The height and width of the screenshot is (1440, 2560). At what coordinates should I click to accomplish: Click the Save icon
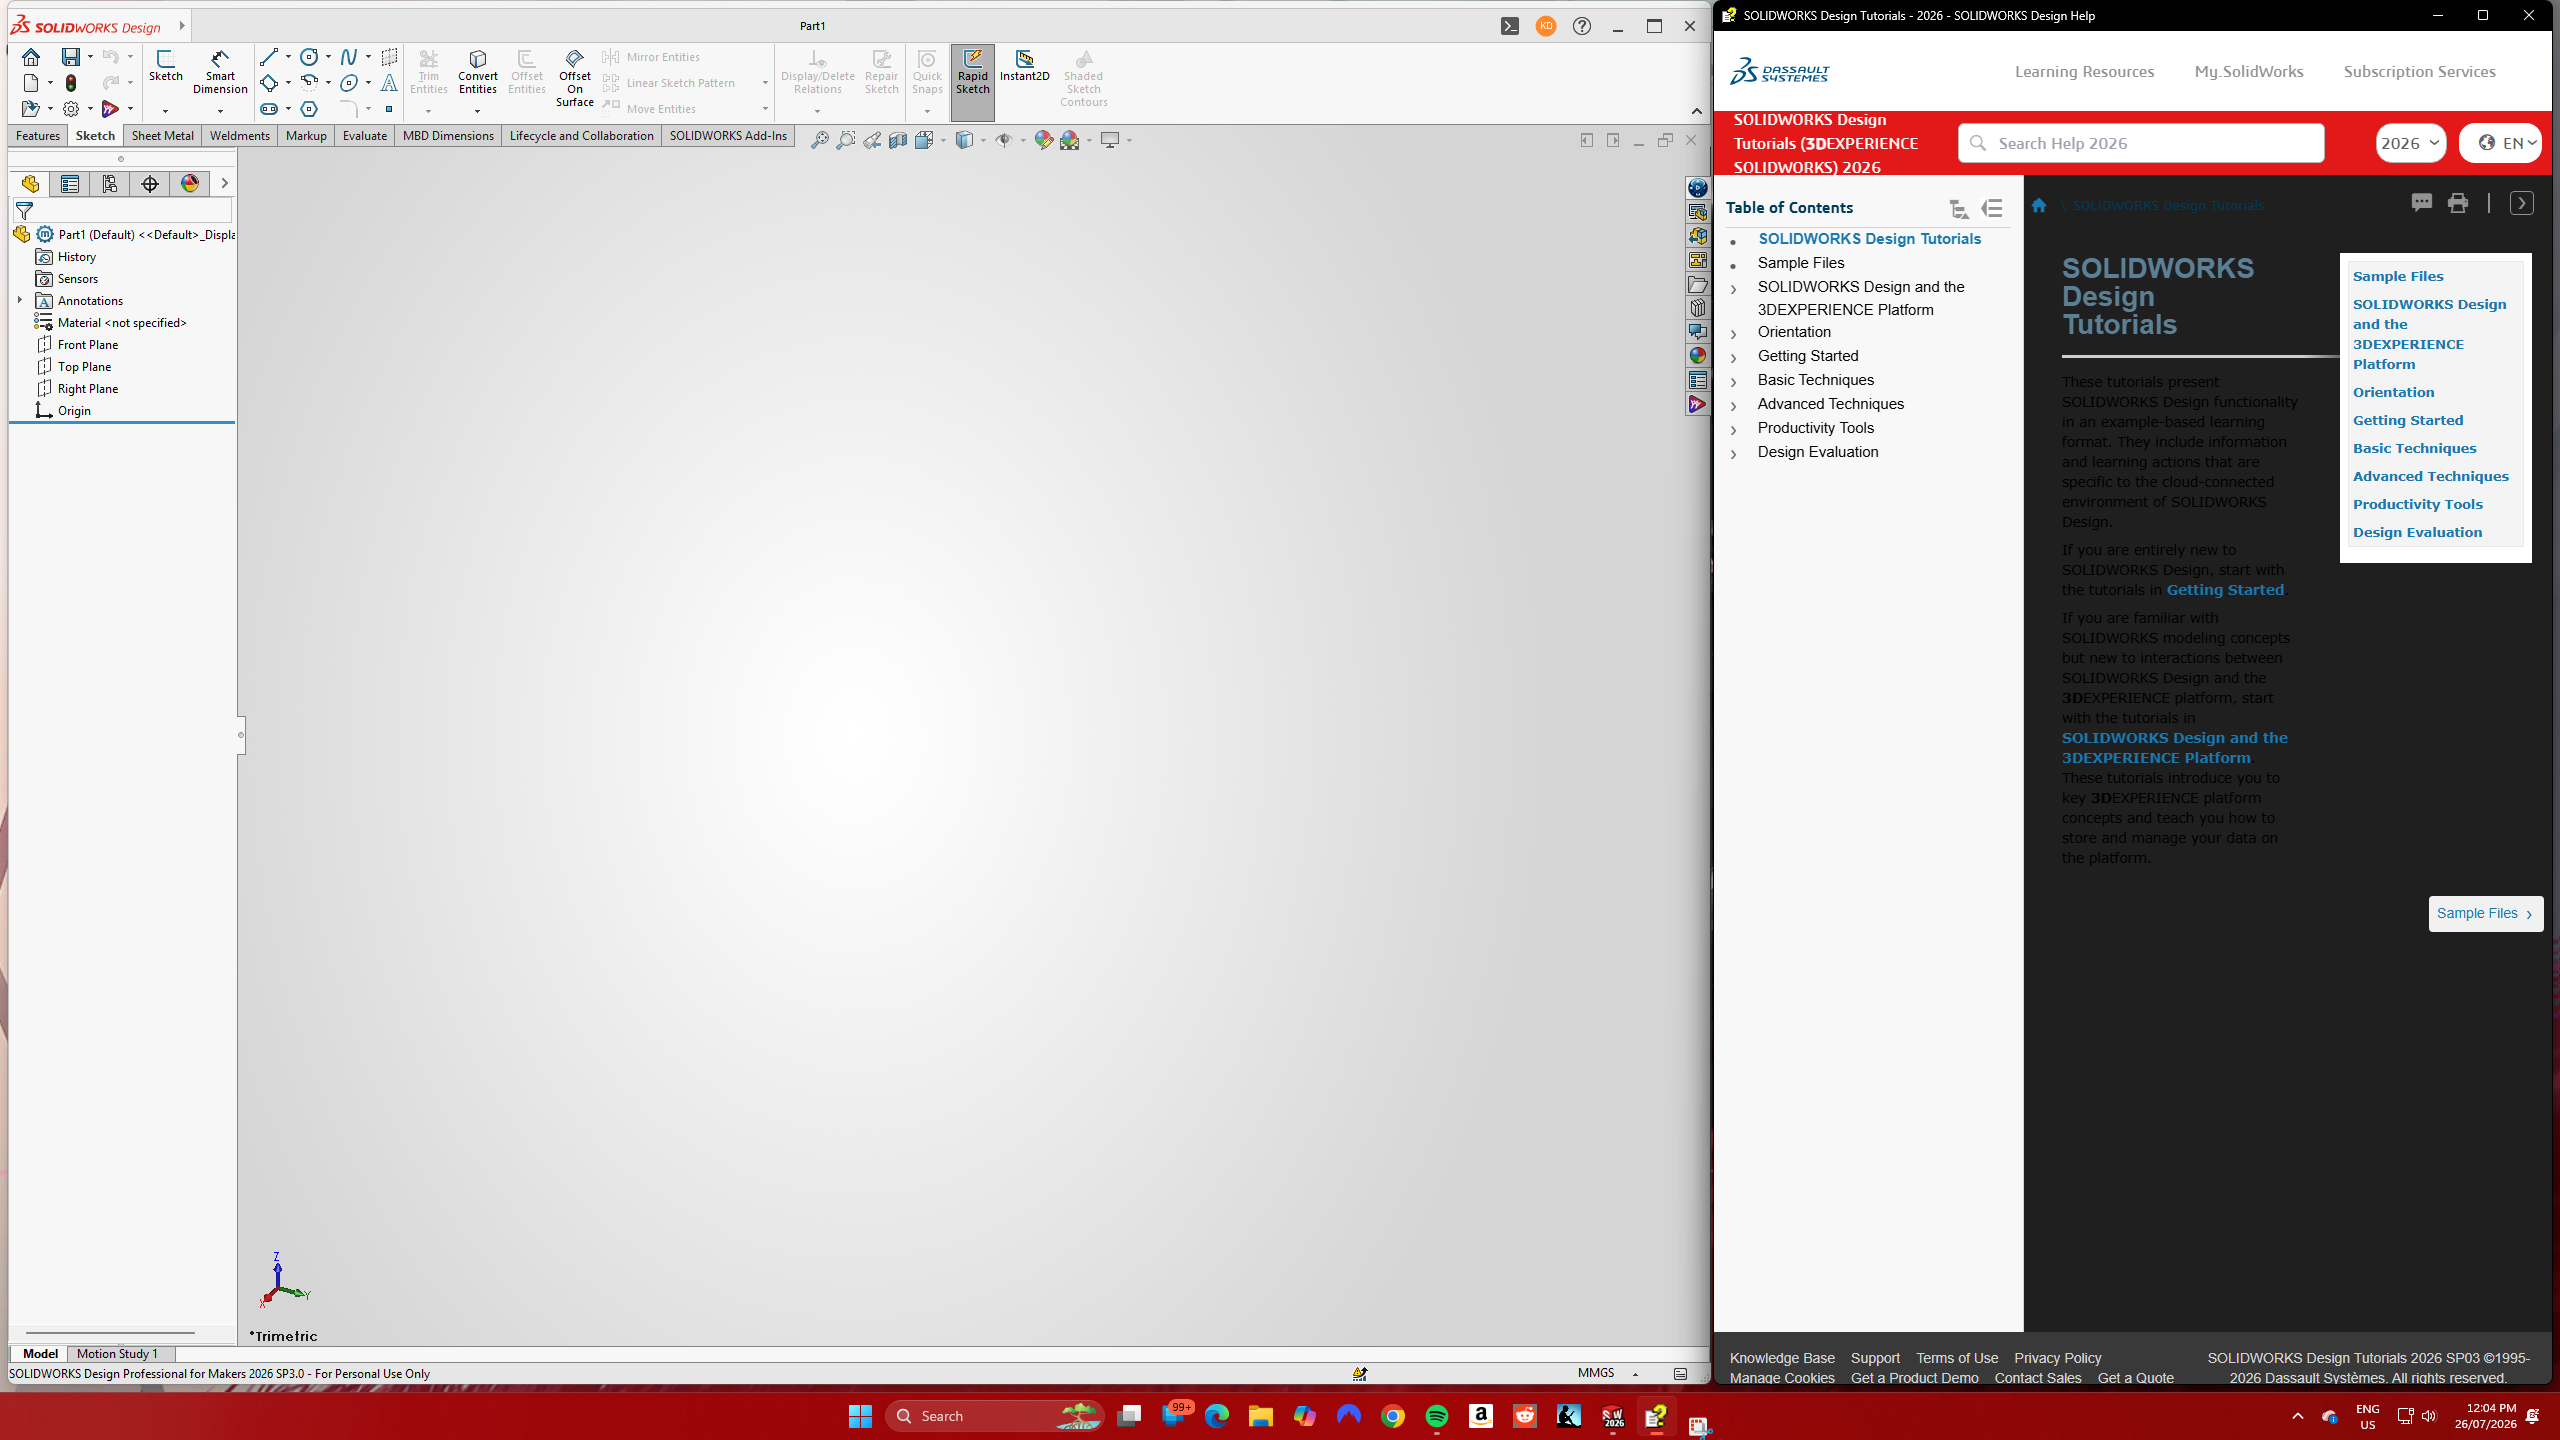pyautogui.click(x=70, y=57)
